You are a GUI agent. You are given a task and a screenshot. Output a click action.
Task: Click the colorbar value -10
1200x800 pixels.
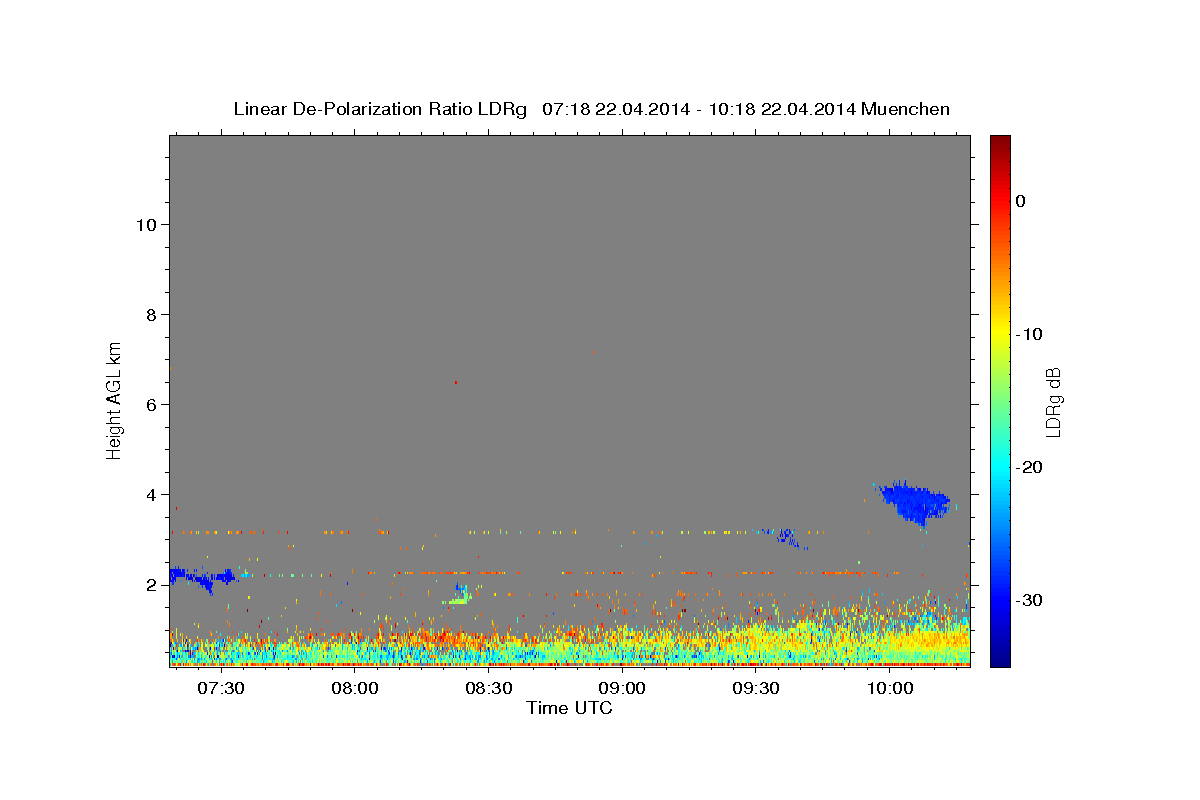coord(1029,334)
